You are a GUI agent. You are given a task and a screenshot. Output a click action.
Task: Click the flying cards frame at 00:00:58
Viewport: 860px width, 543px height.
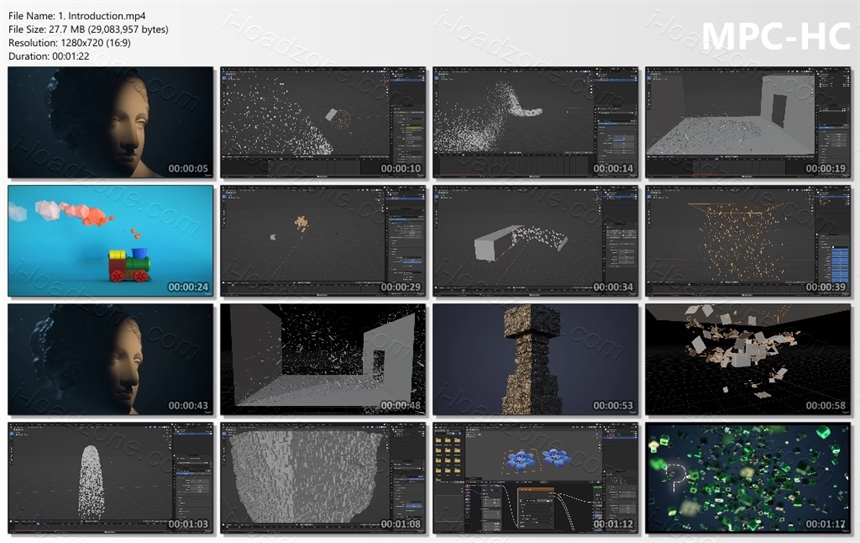[x=748, y=359]
